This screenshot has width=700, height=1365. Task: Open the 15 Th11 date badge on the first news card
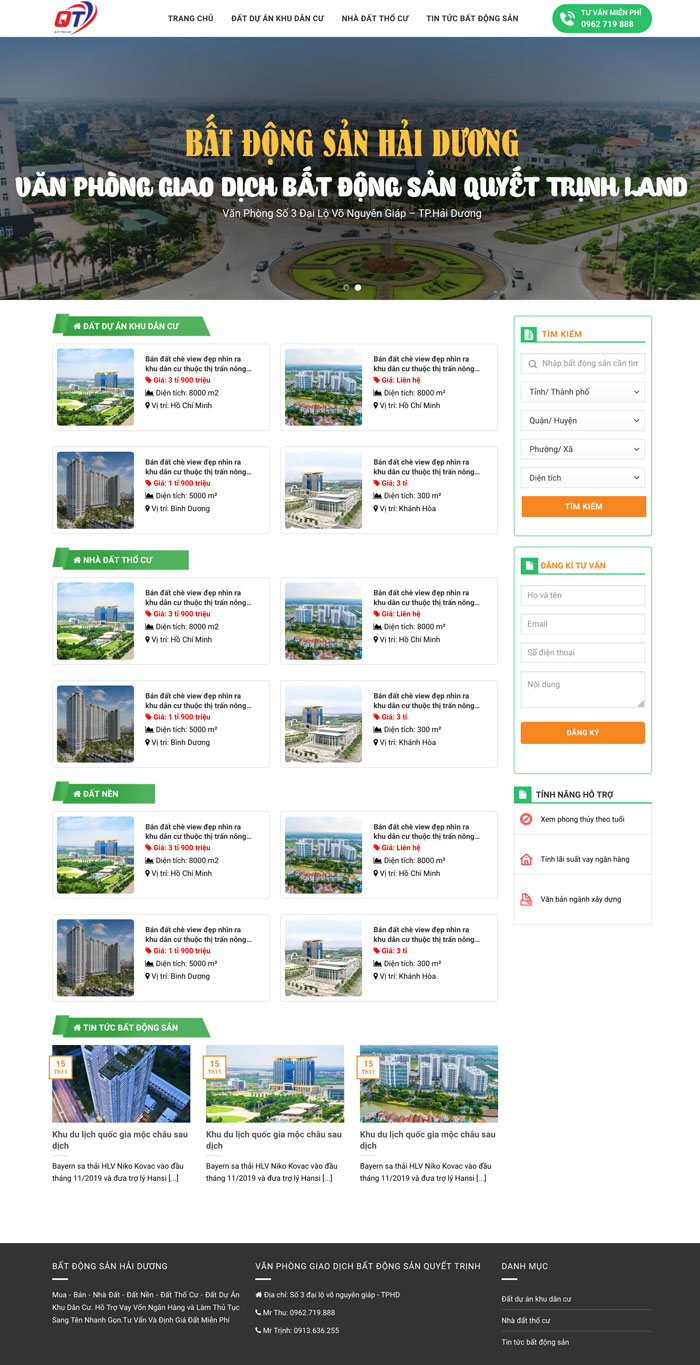coord(60,1067)
